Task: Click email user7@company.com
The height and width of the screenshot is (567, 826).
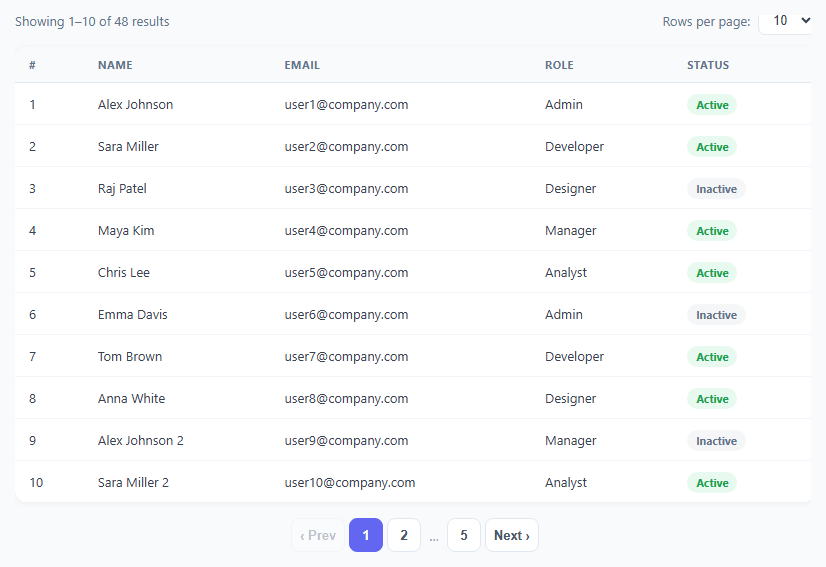Action: click(x=346, y=357)
